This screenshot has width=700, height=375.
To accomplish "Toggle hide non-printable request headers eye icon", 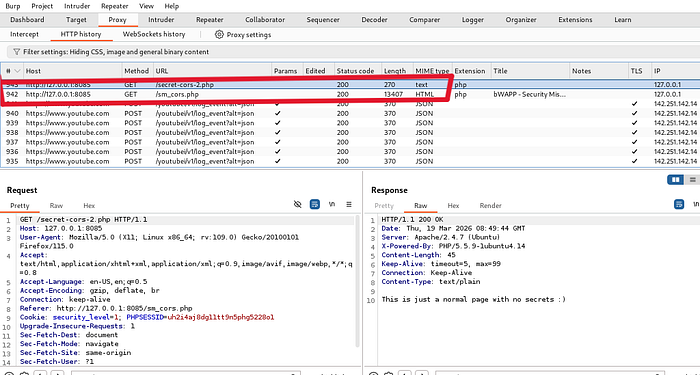I will [x=298, y=204].
